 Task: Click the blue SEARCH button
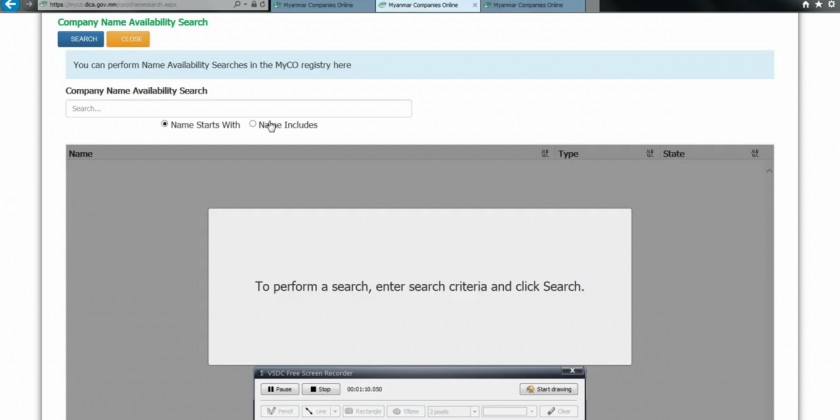81,39
